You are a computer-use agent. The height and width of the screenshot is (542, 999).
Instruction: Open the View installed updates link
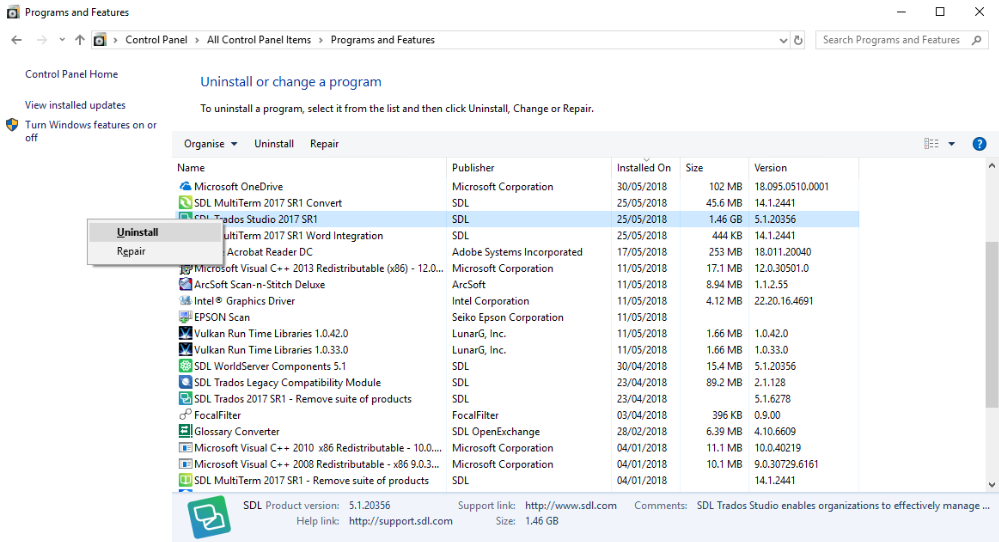point(75,105)
